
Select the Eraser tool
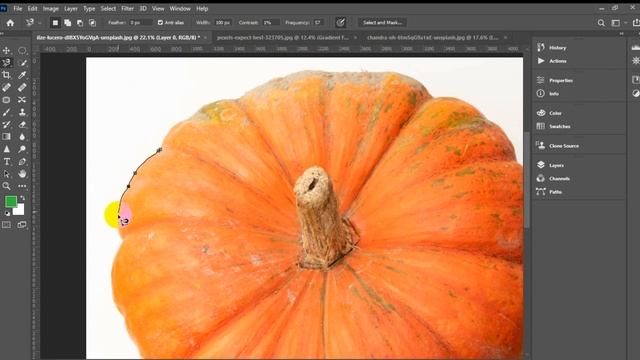22,124
